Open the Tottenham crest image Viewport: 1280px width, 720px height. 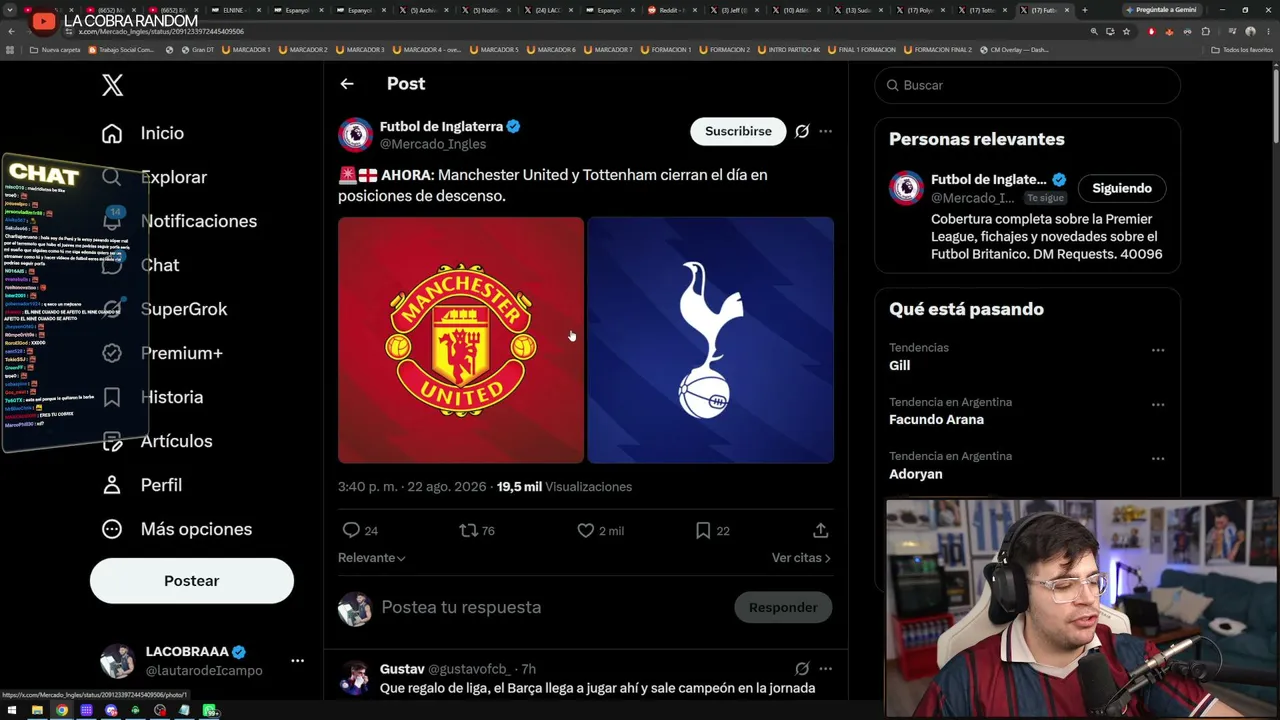710,340
